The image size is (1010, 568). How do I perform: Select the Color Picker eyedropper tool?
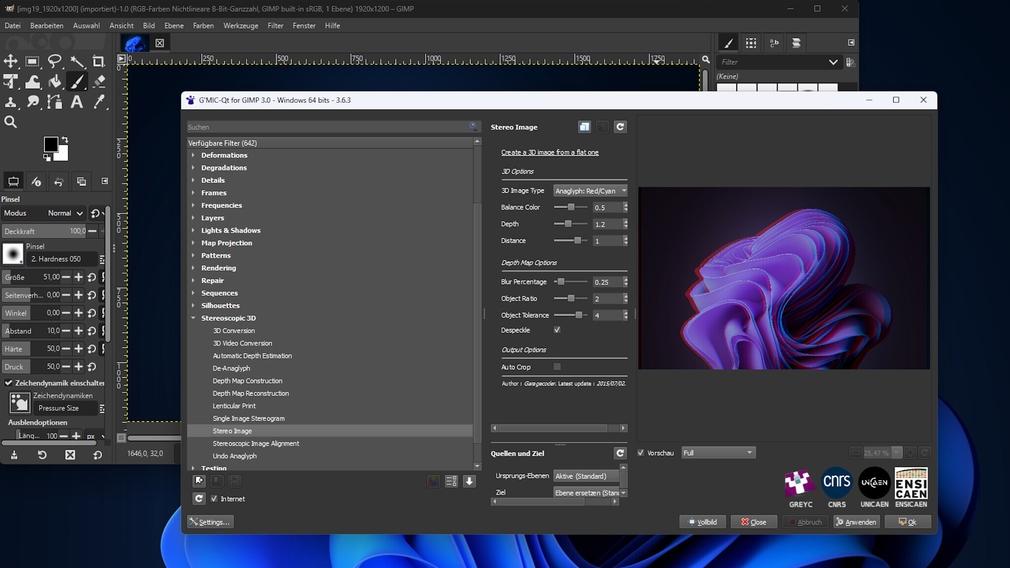pyautogui.click(x=99, y=102)
